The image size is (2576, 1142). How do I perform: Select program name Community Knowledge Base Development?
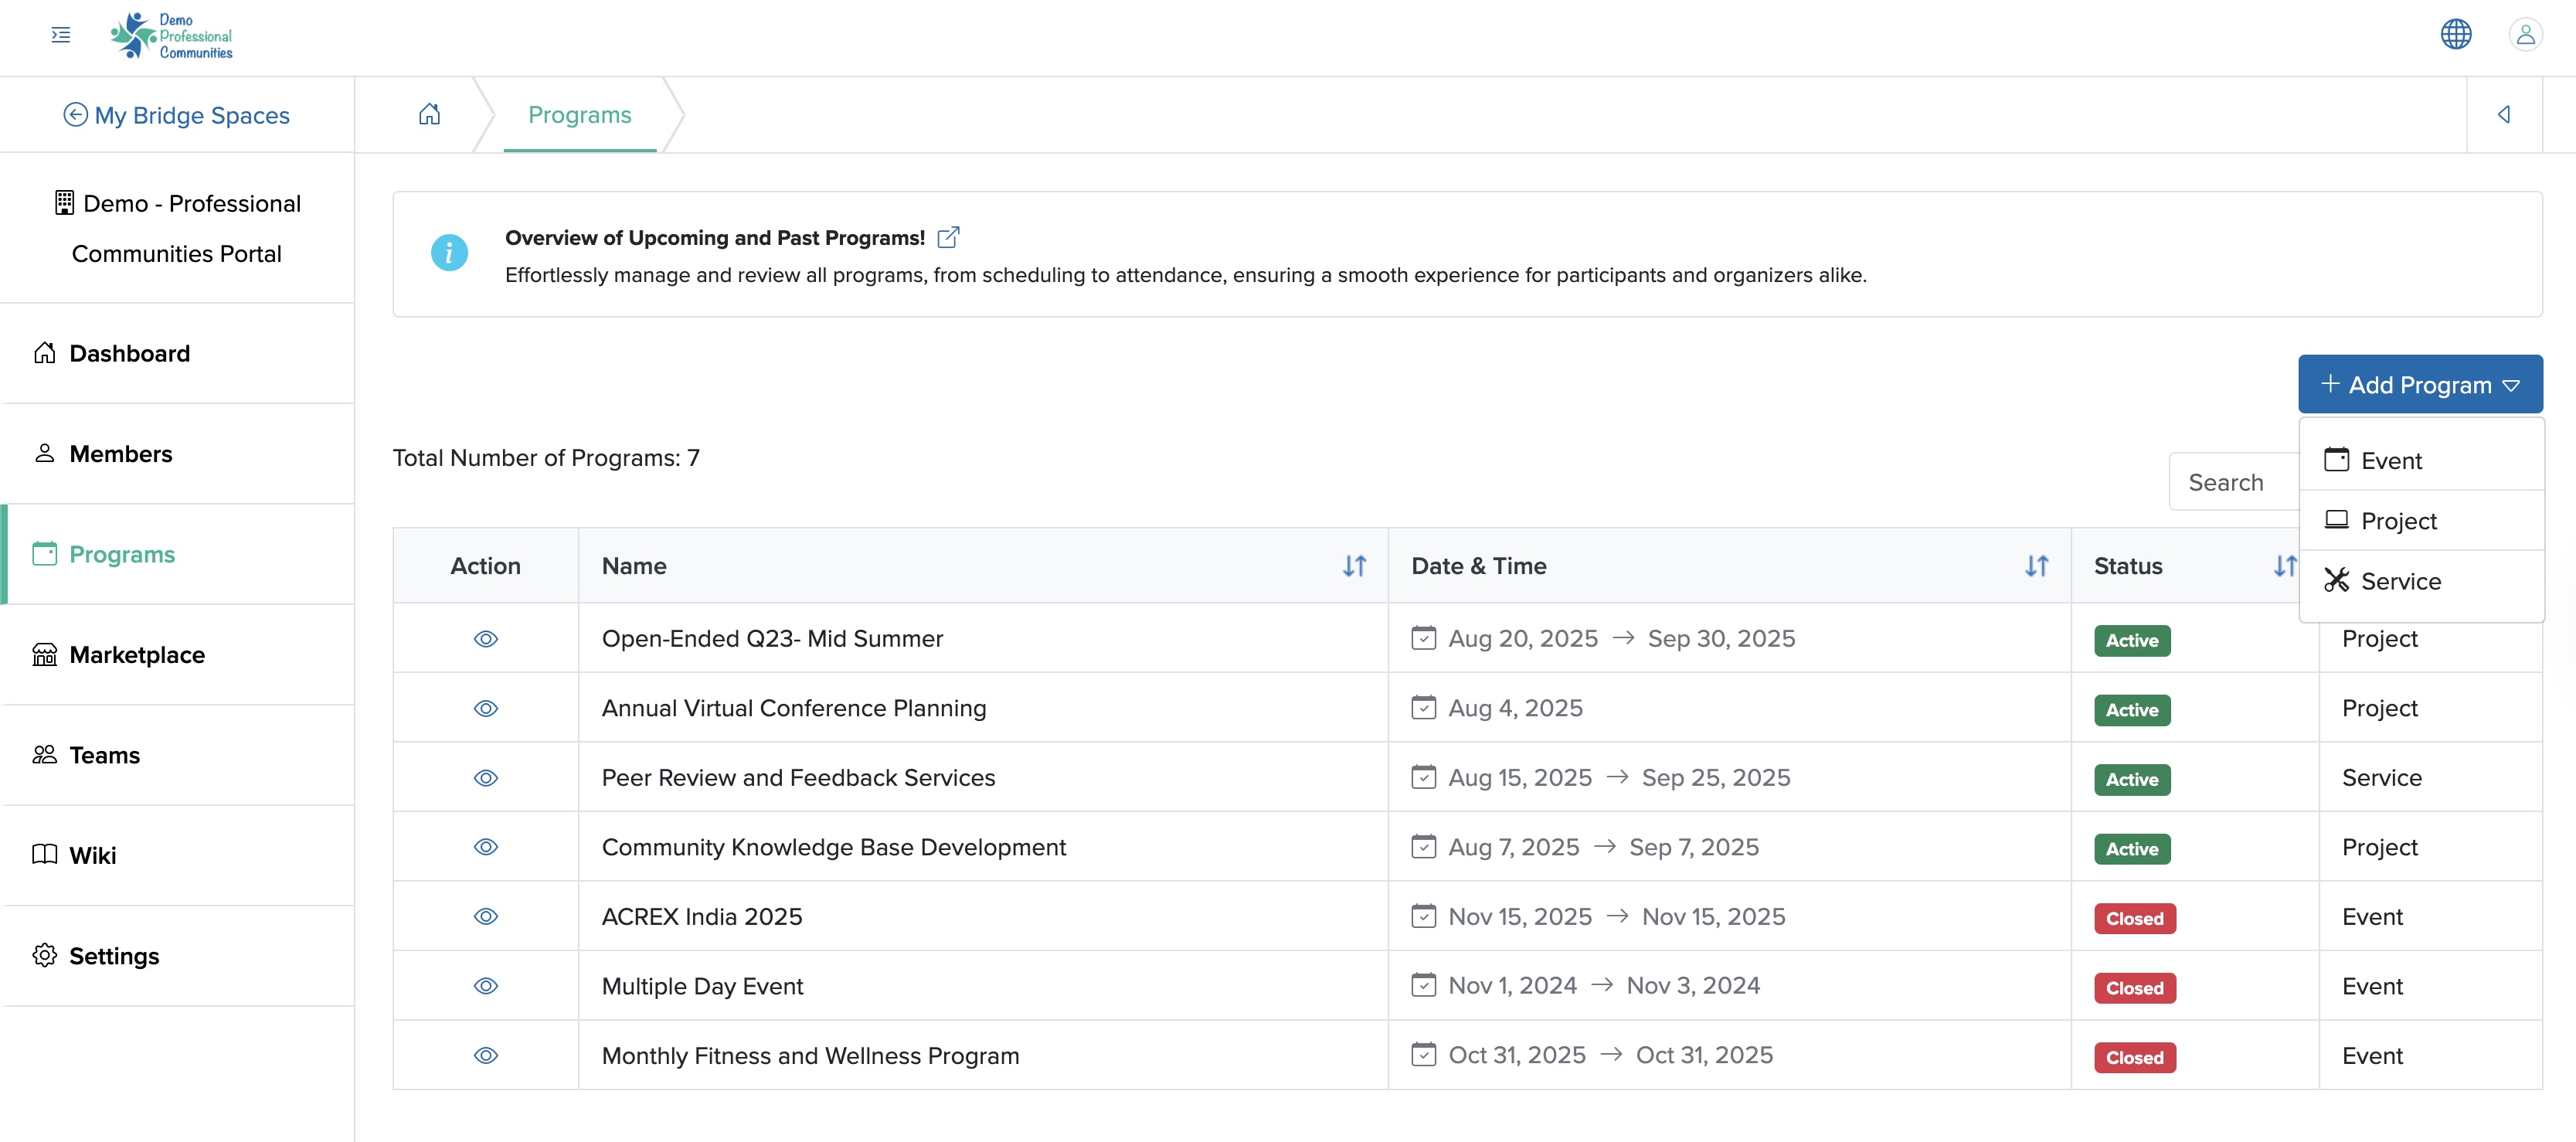pos(834,847)
